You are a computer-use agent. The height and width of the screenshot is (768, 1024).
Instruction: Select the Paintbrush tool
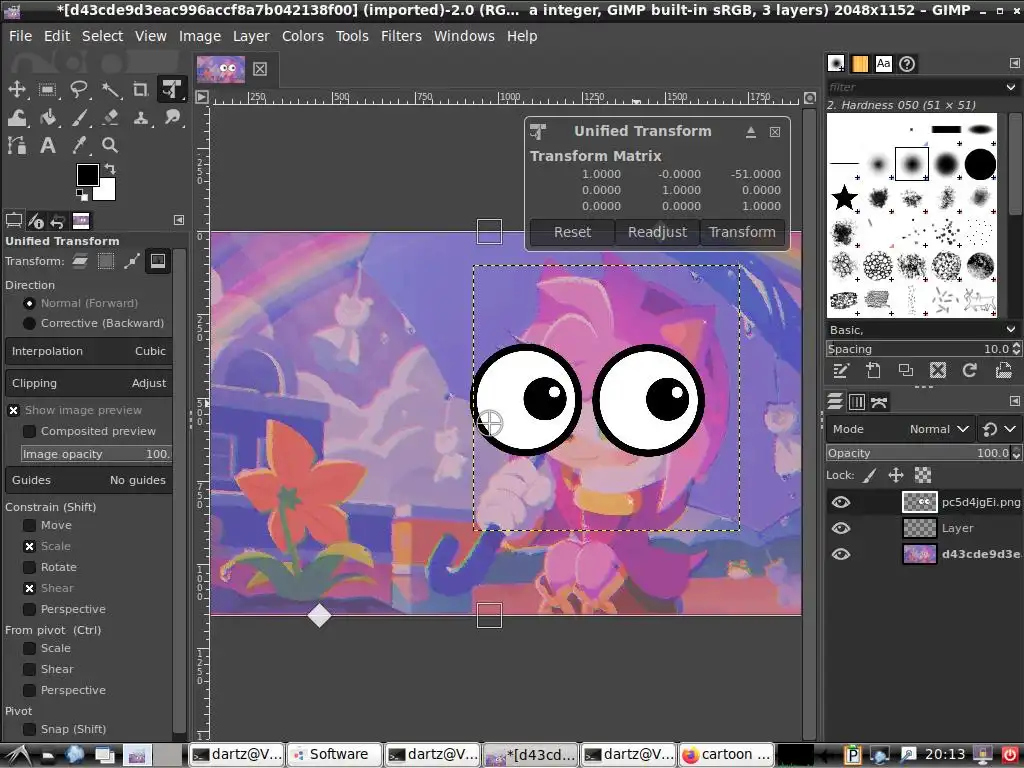(78, 118)
